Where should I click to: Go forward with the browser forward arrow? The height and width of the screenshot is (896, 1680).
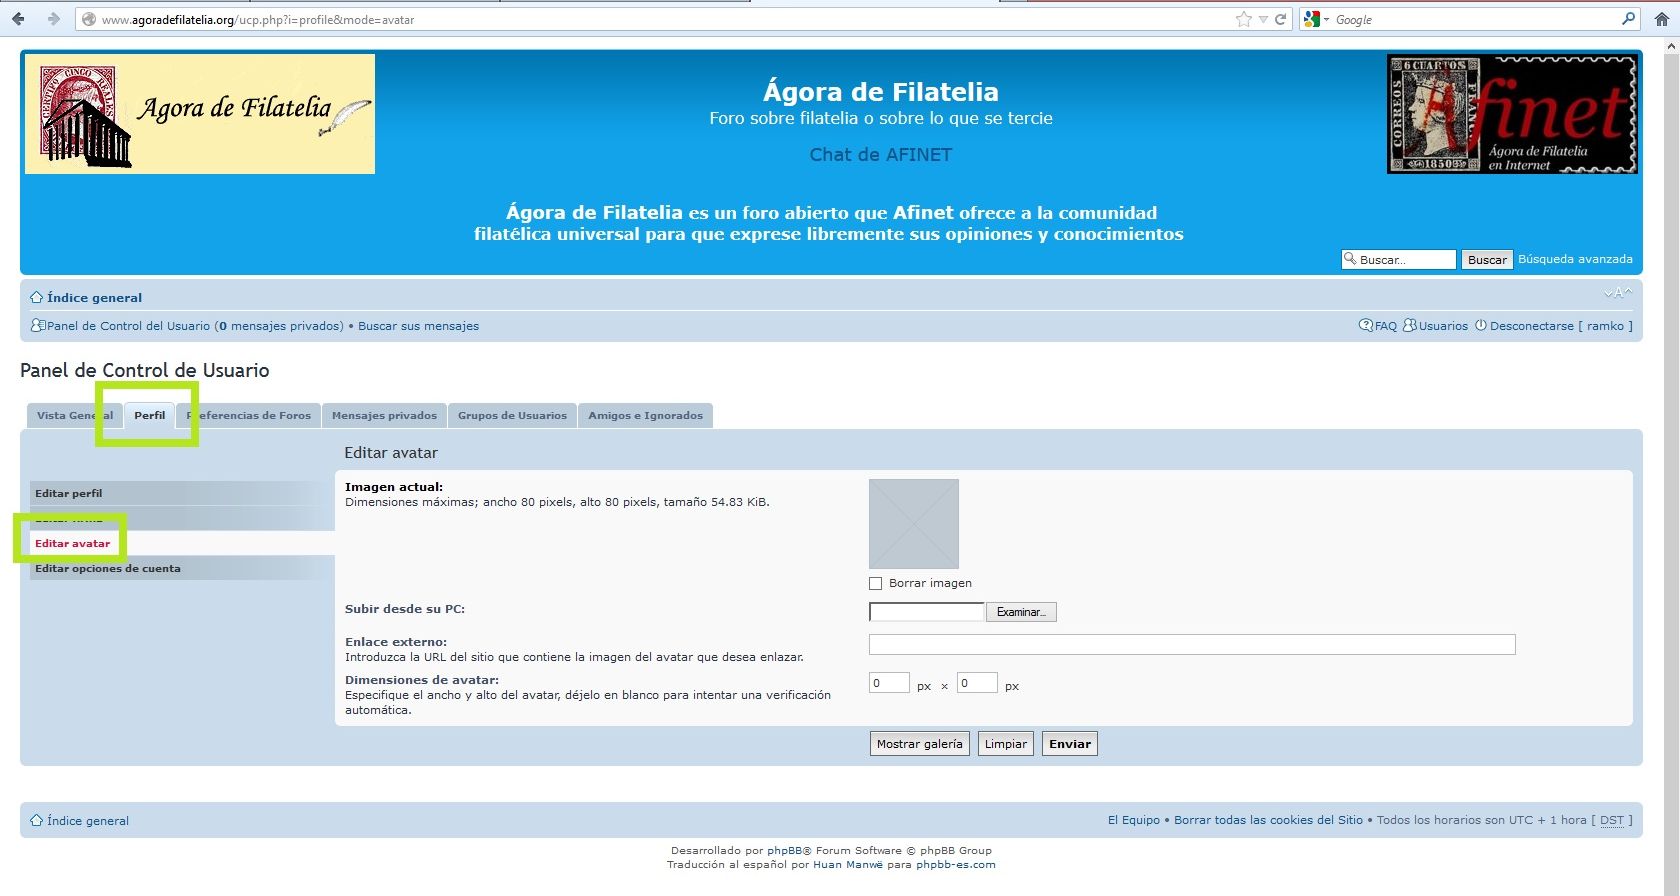53,19
